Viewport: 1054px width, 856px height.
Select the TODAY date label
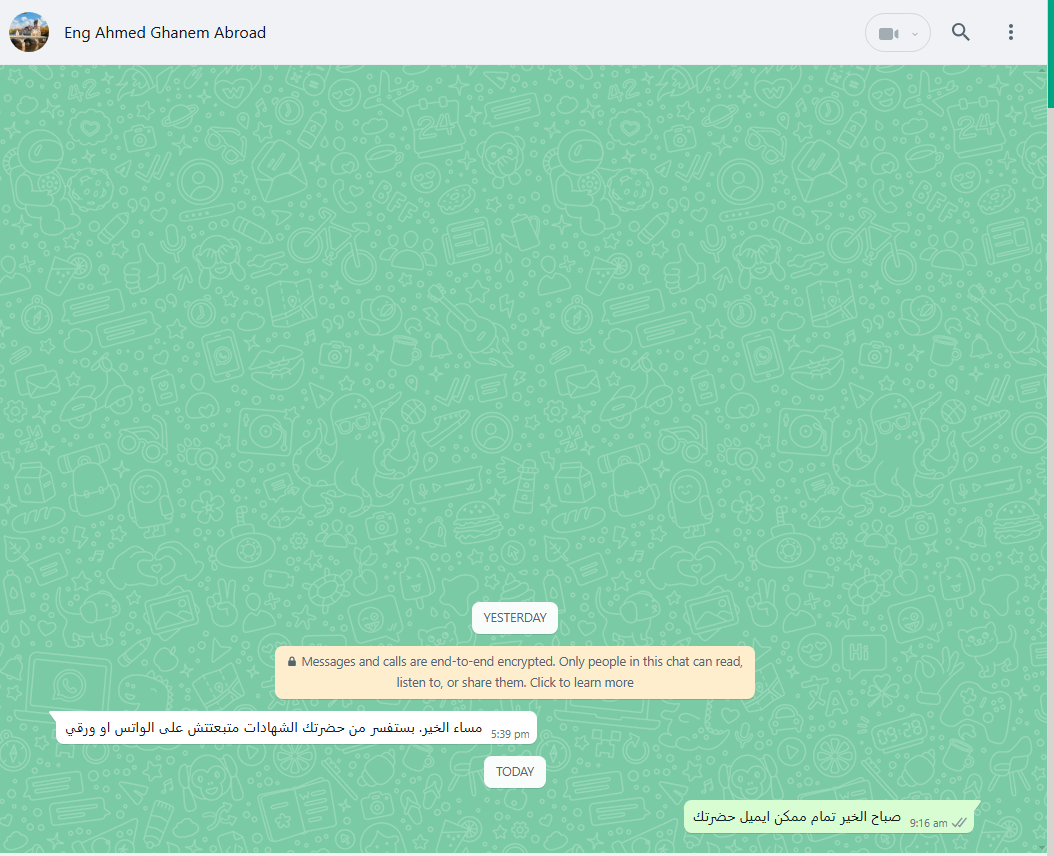coord(515,772)
